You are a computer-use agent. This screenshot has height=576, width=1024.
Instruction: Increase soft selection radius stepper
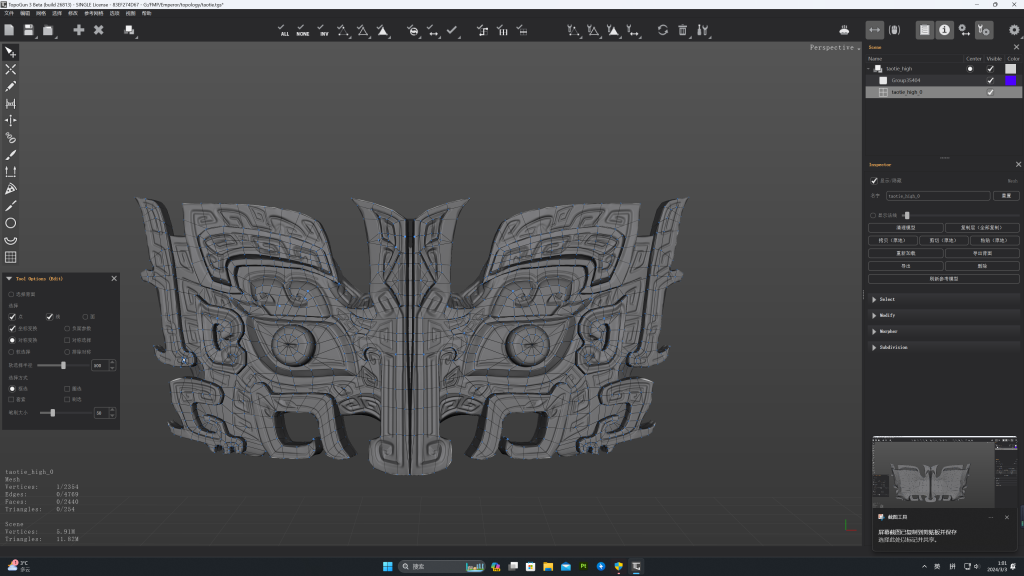pyautogui.click(x=112, y=362)
